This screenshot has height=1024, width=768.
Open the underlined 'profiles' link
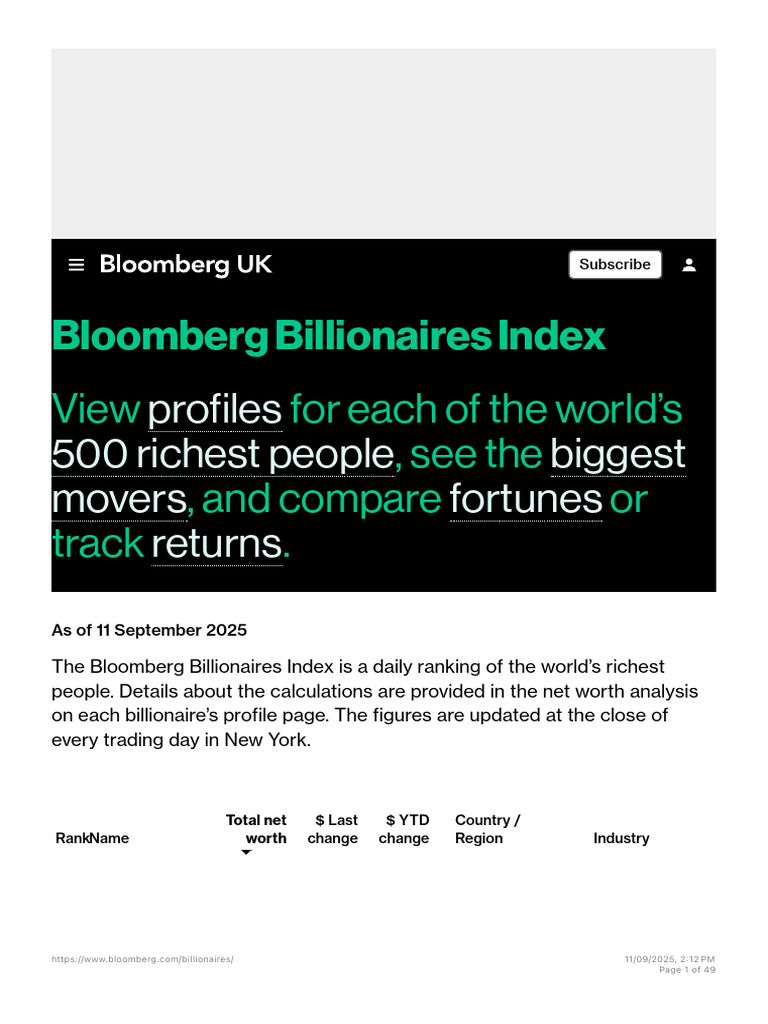pos(215,409)
